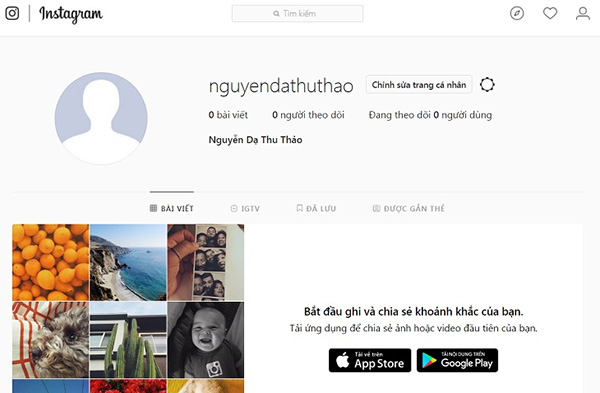Focus the Tìm kiếm search box
Image resolution: width=600 pixels, height=393 pixels.
coord(297,14)
